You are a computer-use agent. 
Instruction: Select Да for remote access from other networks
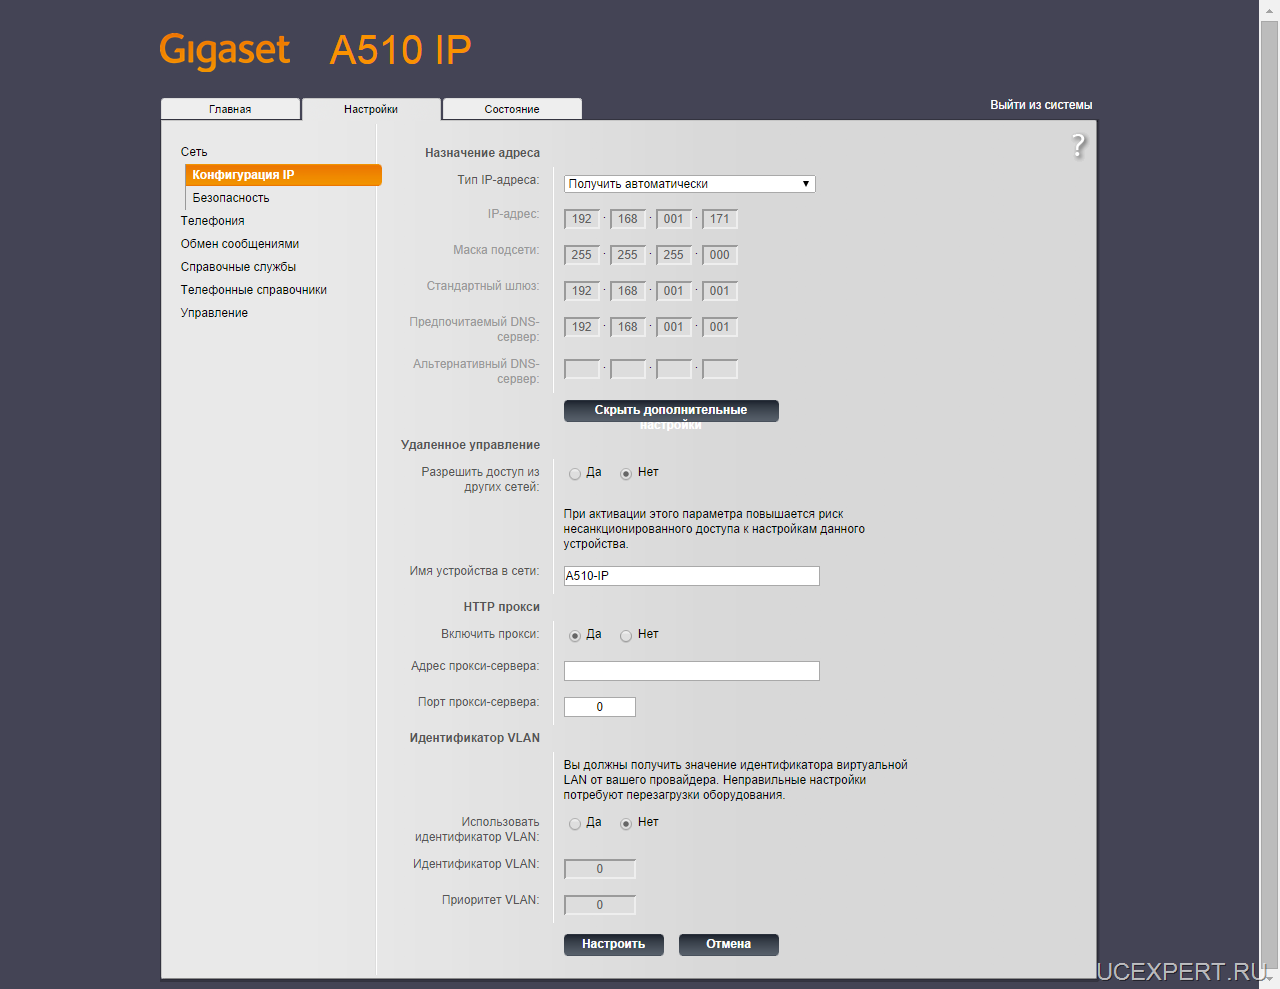pyautogui.click(x=575, y=474)
